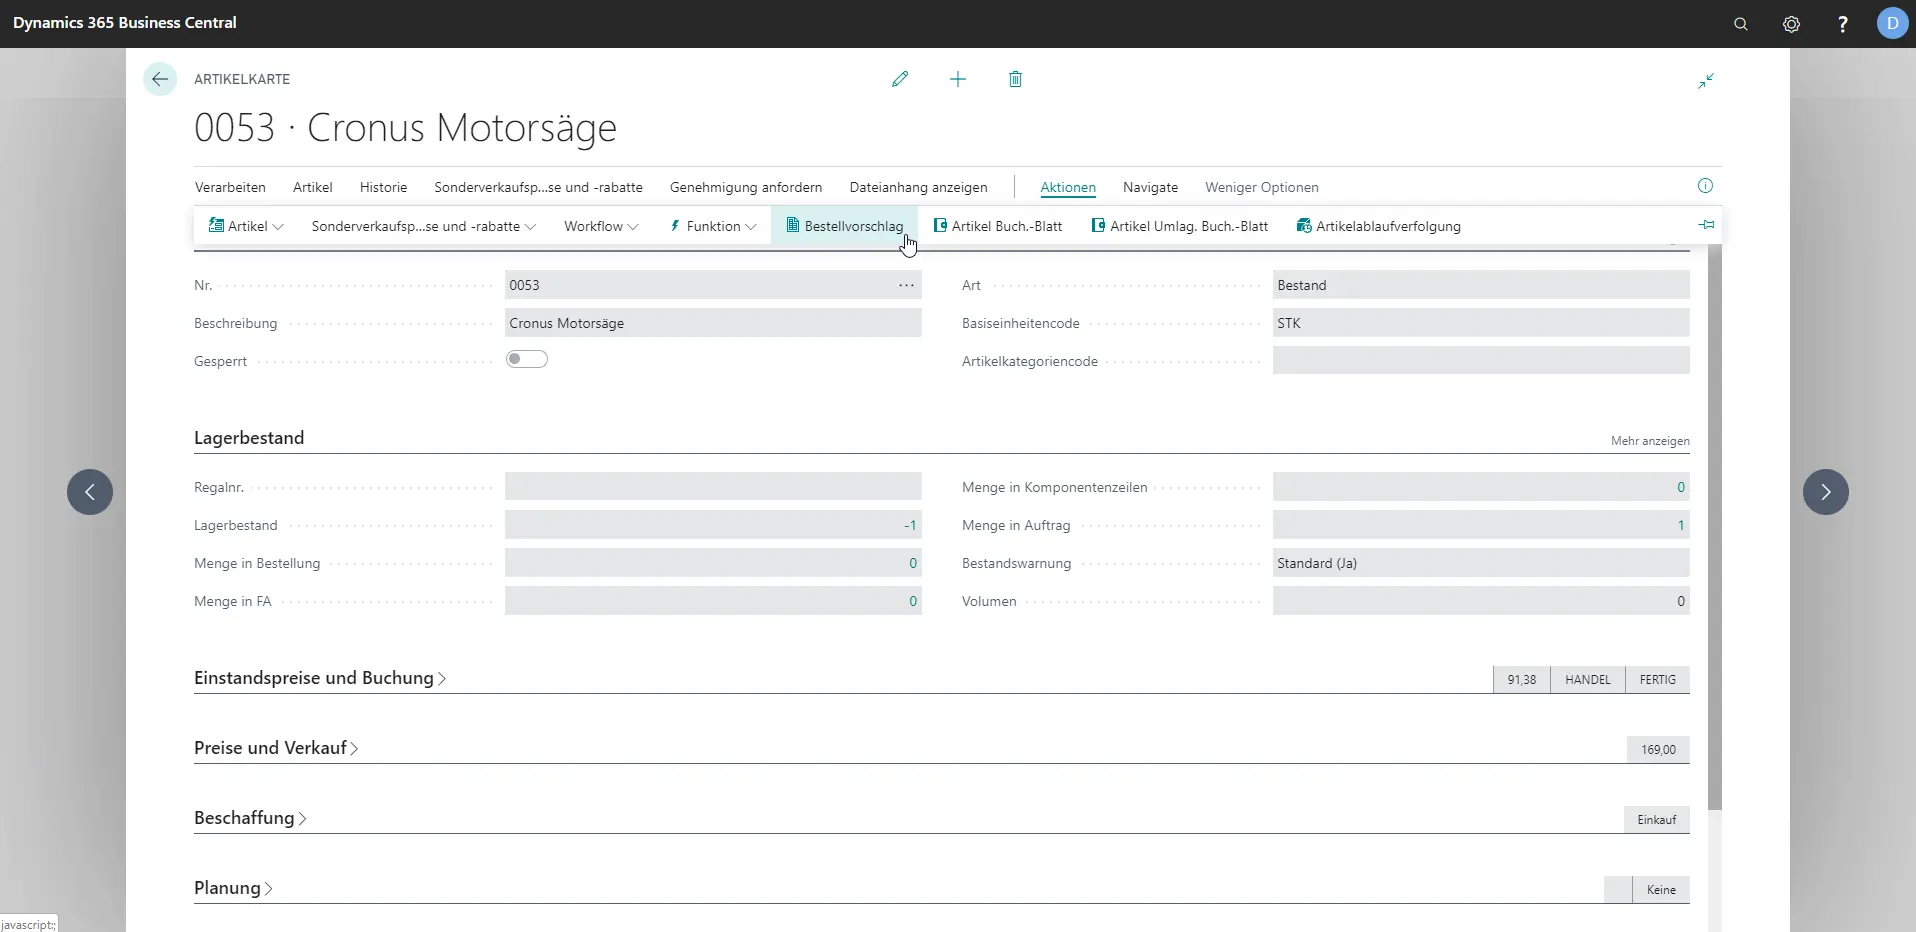
Task: Expand the Einstandspreise und Buchung section
Action: pyautogui.click(x=320, y=678)
